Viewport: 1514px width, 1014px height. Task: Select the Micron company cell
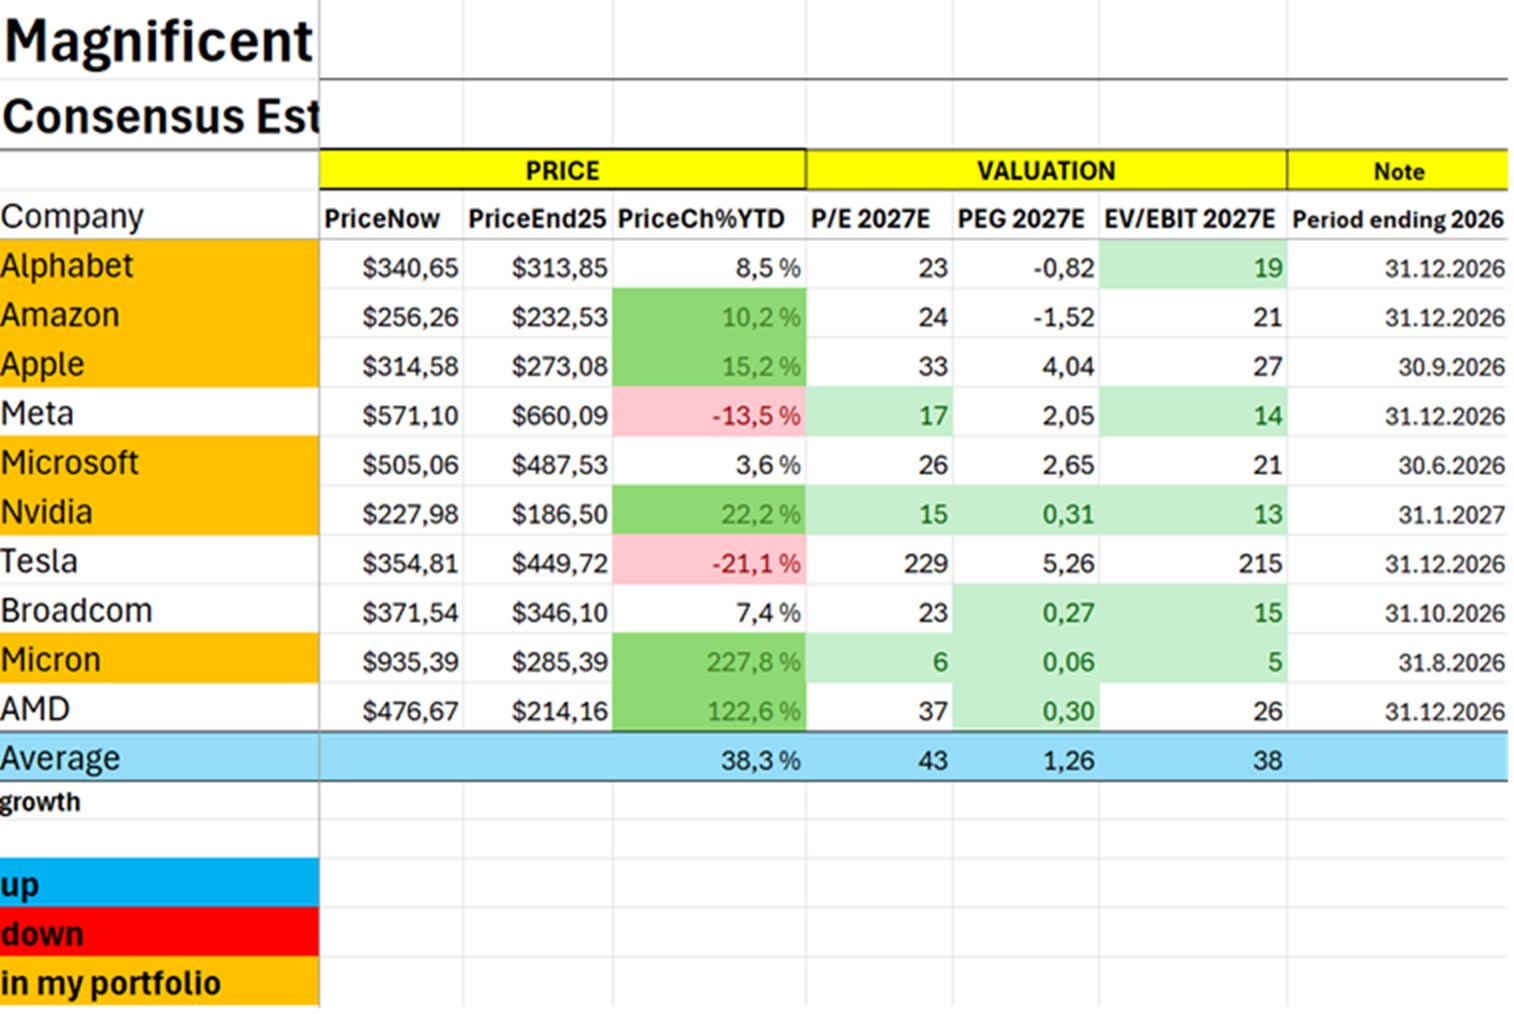159,659
